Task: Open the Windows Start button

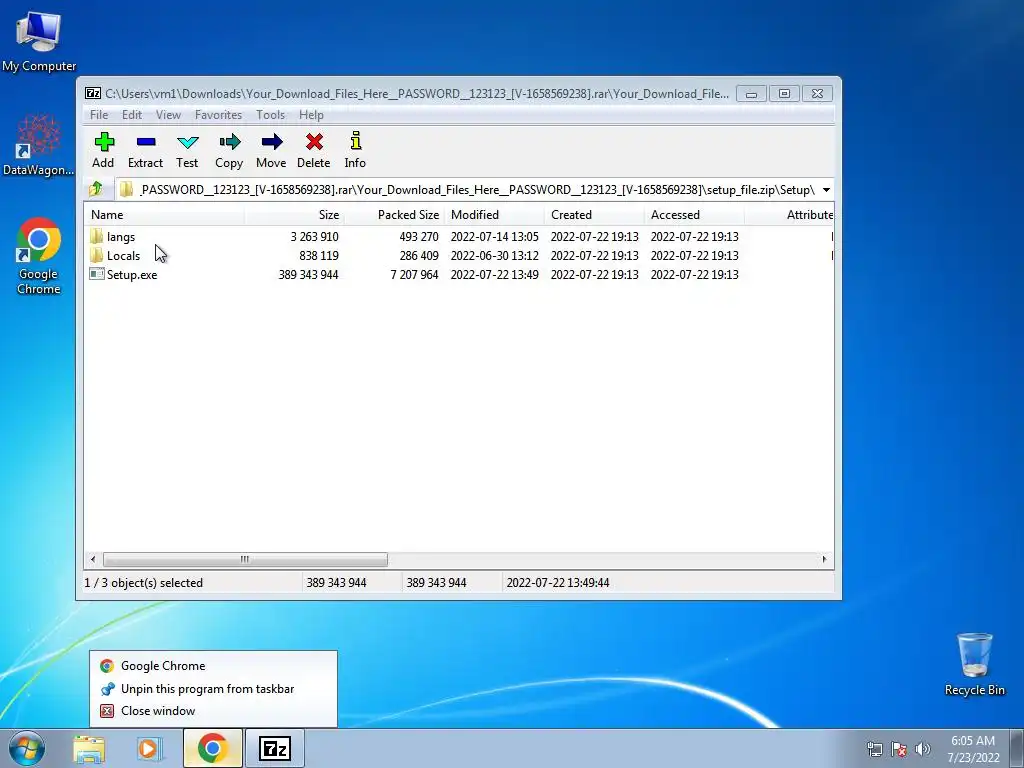Action: click(27, 748)
